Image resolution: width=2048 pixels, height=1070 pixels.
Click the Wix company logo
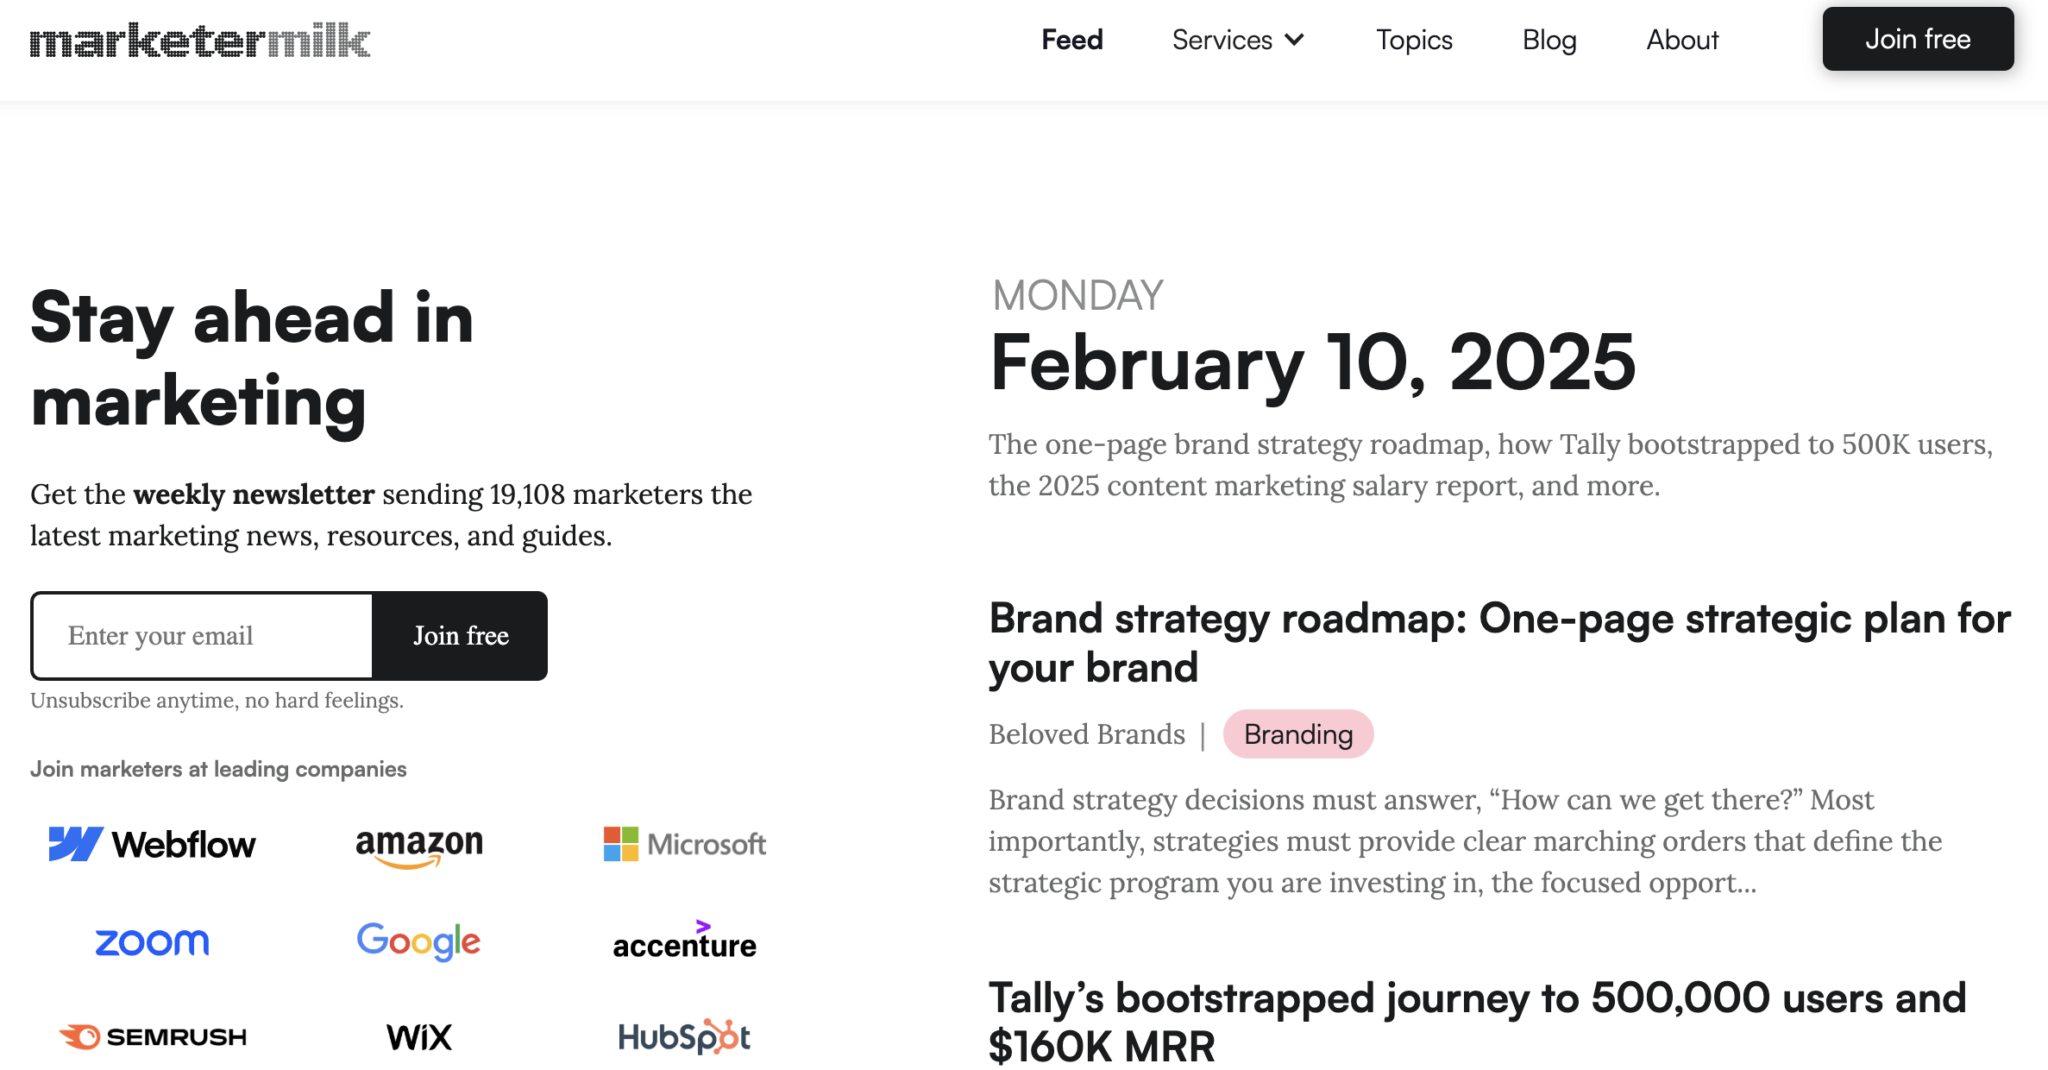(x=417, y=1037)
